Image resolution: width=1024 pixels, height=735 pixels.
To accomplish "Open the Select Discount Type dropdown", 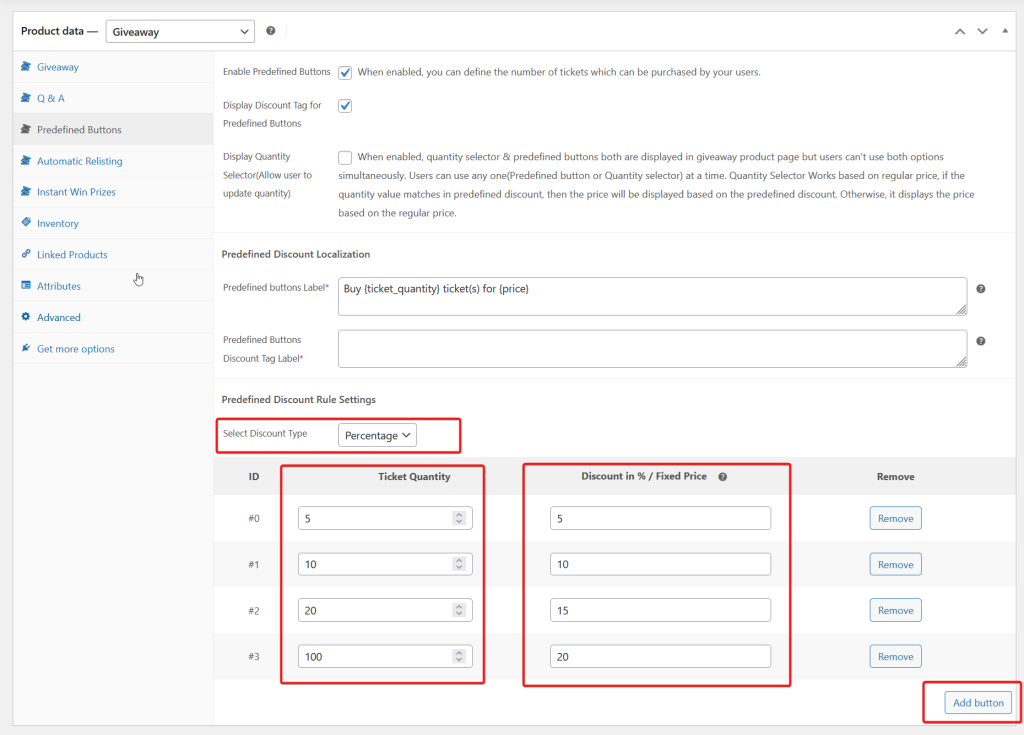I will pyautogui.click(x=377, y=436).
